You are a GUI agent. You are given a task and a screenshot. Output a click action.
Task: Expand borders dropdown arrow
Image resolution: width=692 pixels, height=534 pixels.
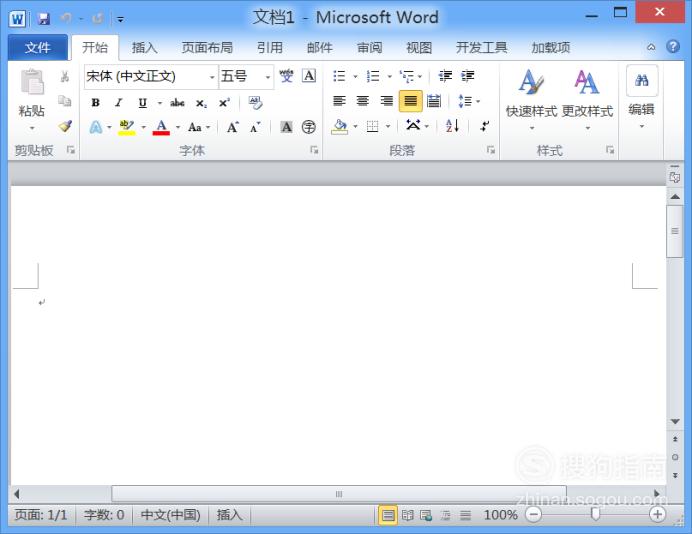point(388,127)
